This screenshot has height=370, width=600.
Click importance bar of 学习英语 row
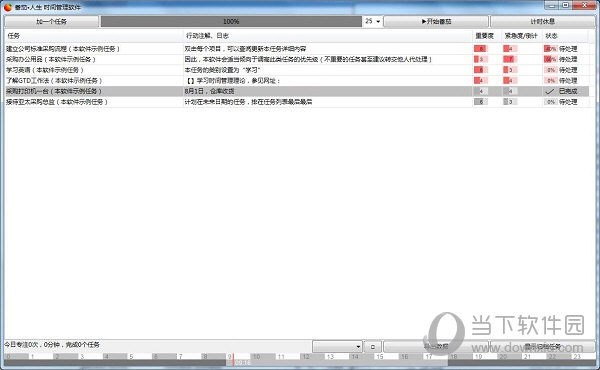coord(481,70)
